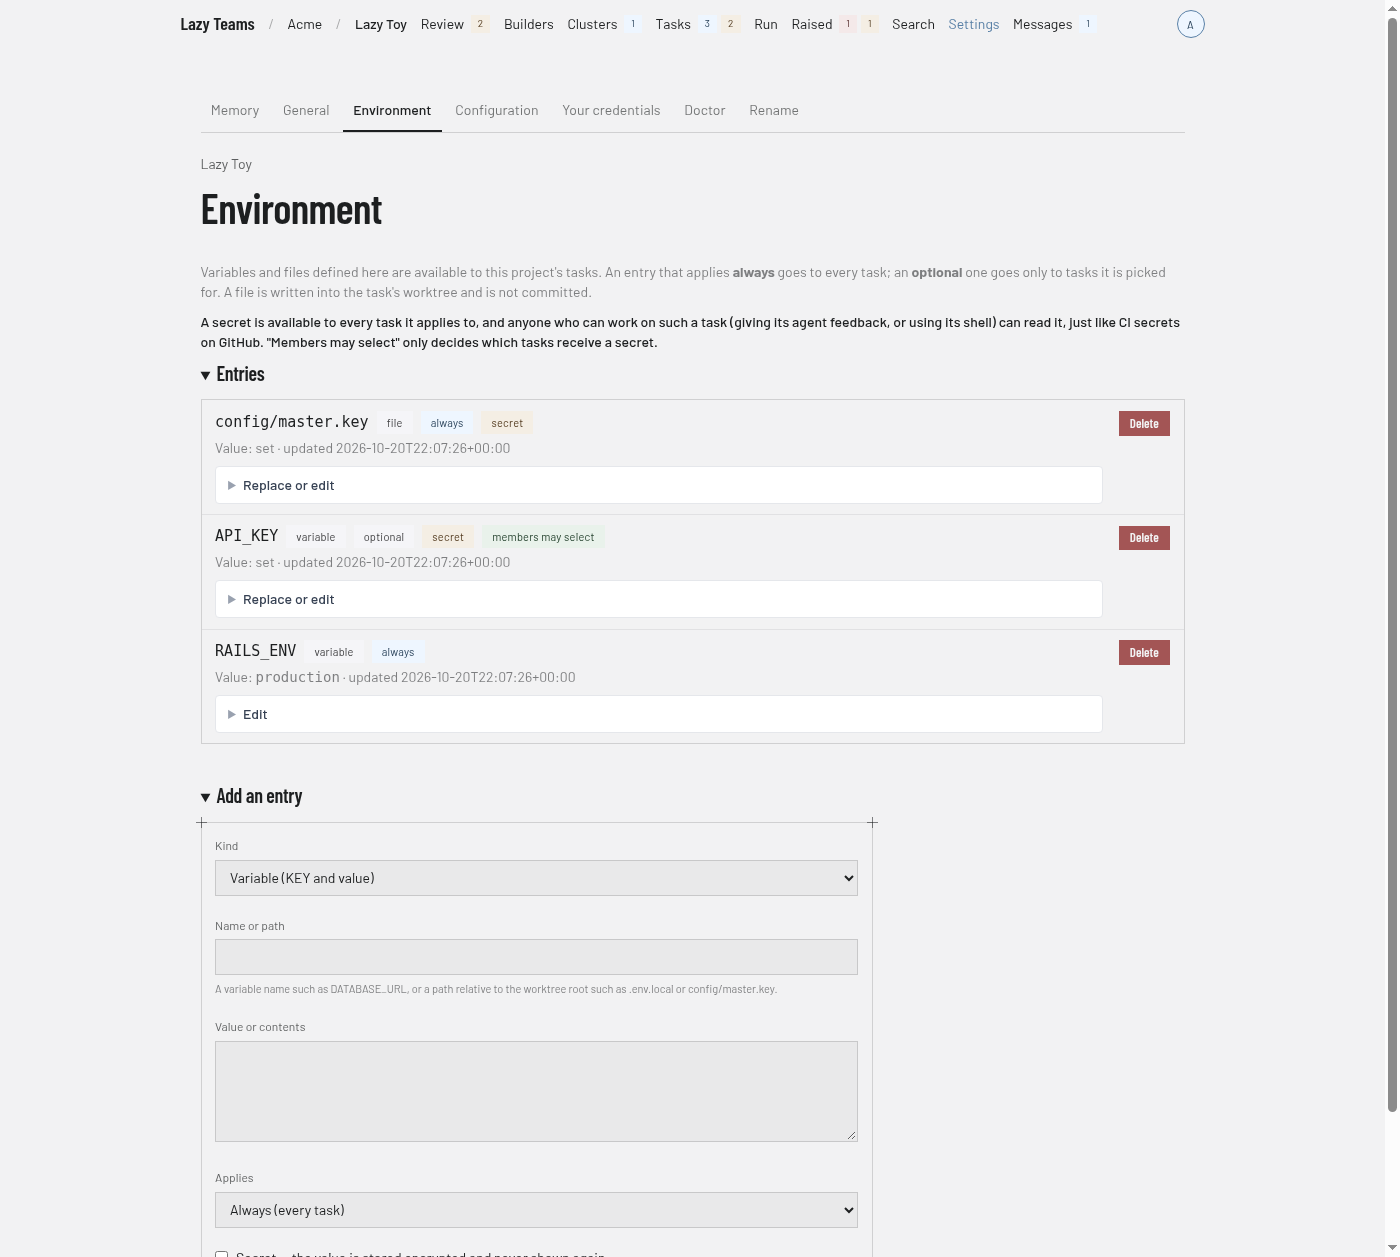Screen dimensions: 1400x1257
Task: Click the 'members may select' badge
Action: coord(543,537)
